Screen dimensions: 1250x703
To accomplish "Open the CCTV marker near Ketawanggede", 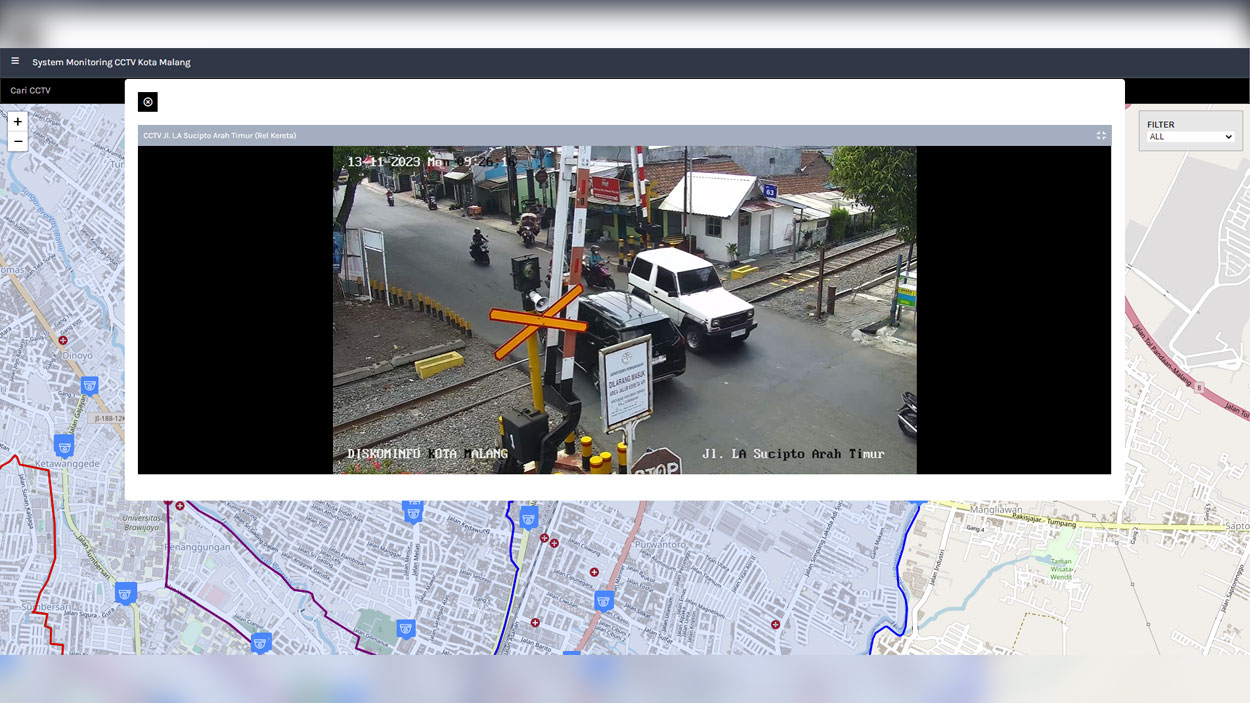I will [x=63, y=446].
